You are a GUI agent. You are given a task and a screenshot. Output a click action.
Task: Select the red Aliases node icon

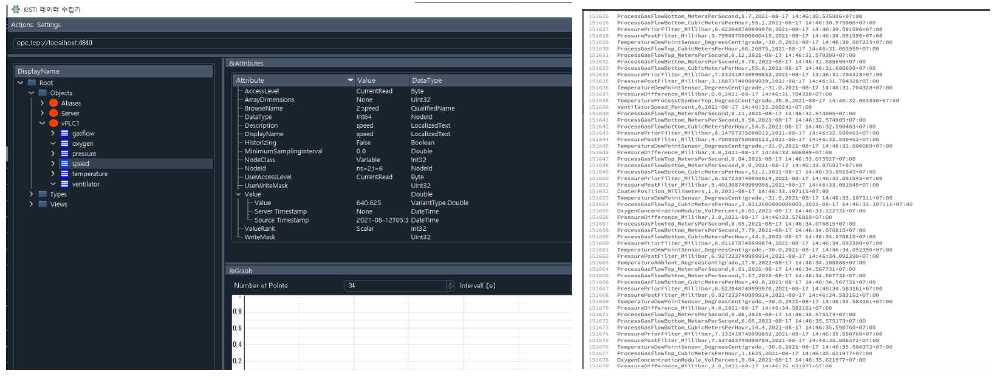point(54,103)
